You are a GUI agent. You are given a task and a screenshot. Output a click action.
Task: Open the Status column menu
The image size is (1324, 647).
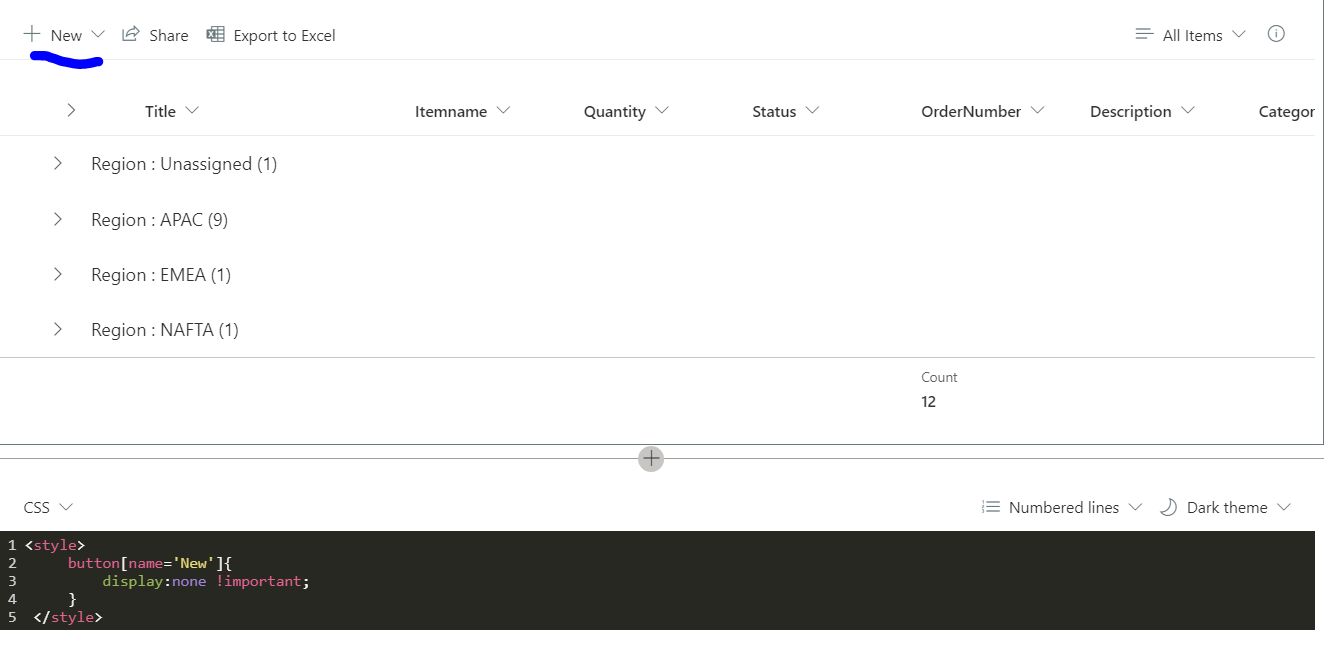814,111
